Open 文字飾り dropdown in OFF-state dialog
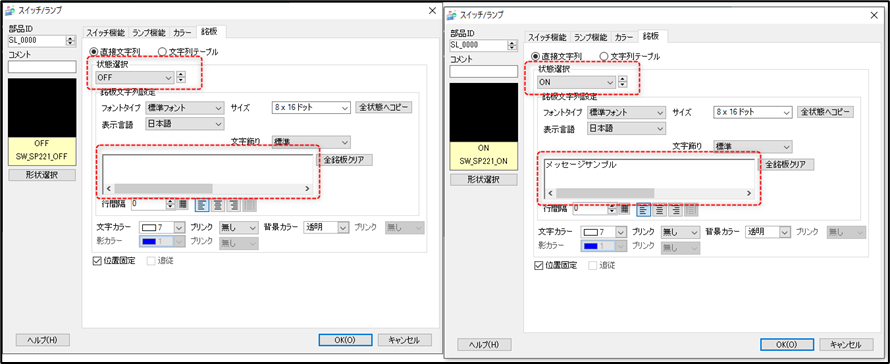This screenshot has height=364, width=890. pos(311,142)
